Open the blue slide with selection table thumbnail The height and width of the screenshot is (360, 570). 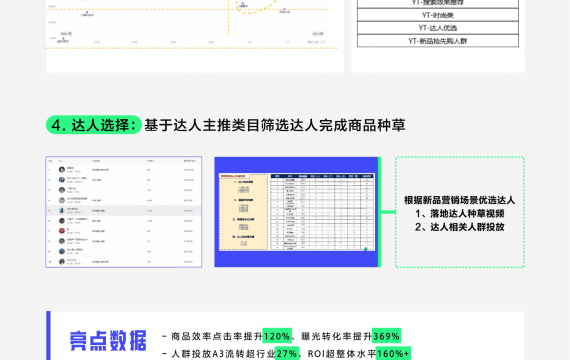pyautogui.click(x=297, y=212)
